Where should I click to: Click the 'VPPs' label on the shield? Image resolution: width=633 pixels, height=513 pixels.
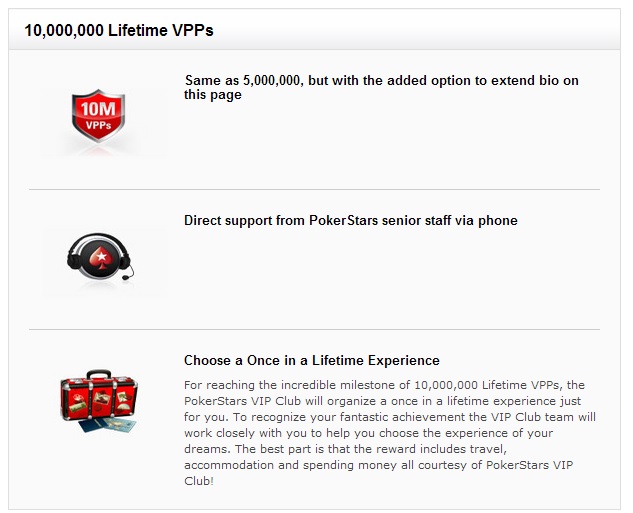point(98,126)
